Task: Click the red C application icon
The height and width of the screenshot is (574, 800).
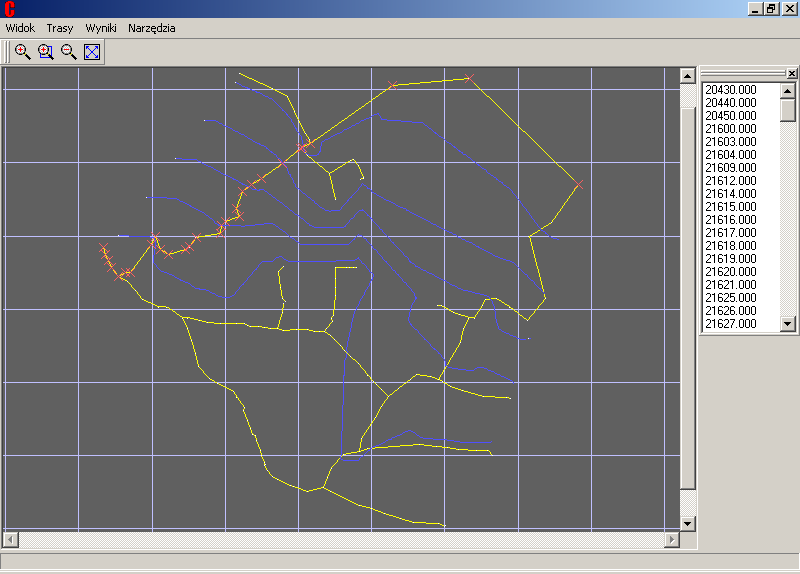Action: (9, 9)
